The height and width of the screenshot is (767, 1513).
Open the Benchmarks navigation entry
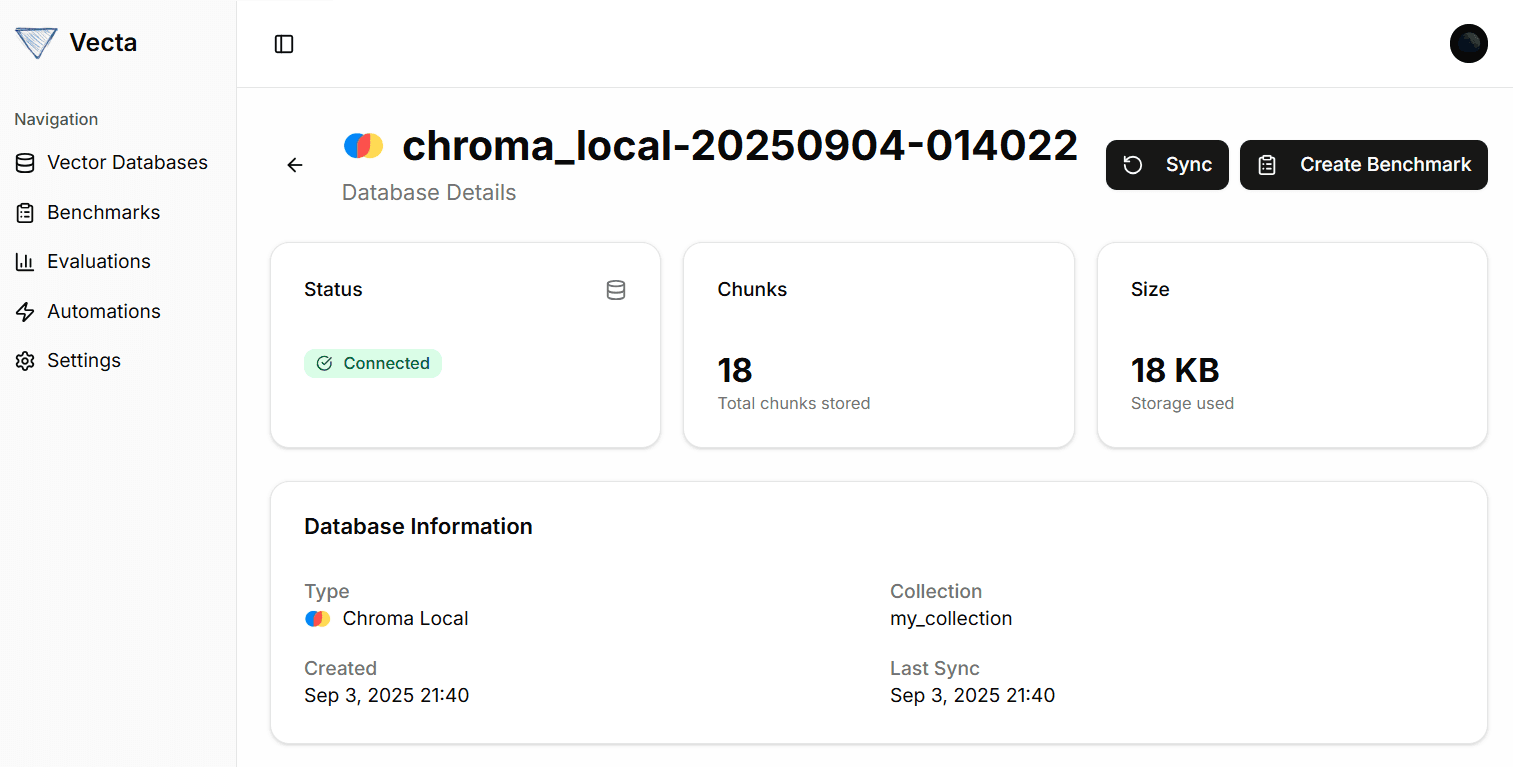(x=103, y=212)
